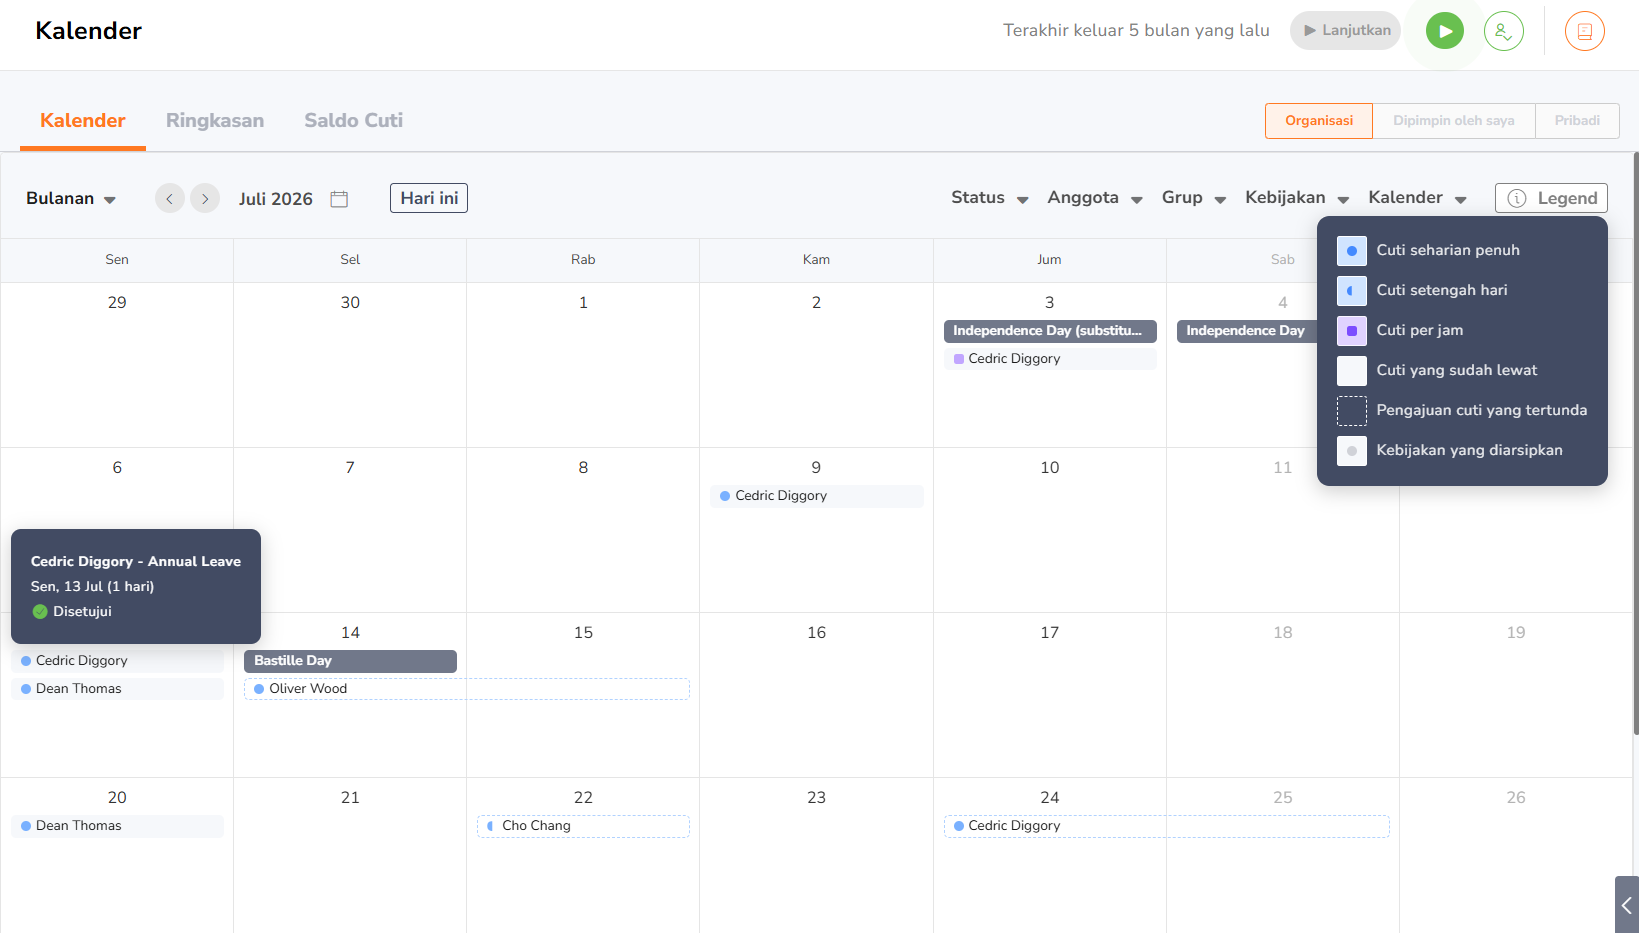Viewport: 1639px width, 933px height.
Task: Open the date picker calendar icon
Action: (339, 199)
